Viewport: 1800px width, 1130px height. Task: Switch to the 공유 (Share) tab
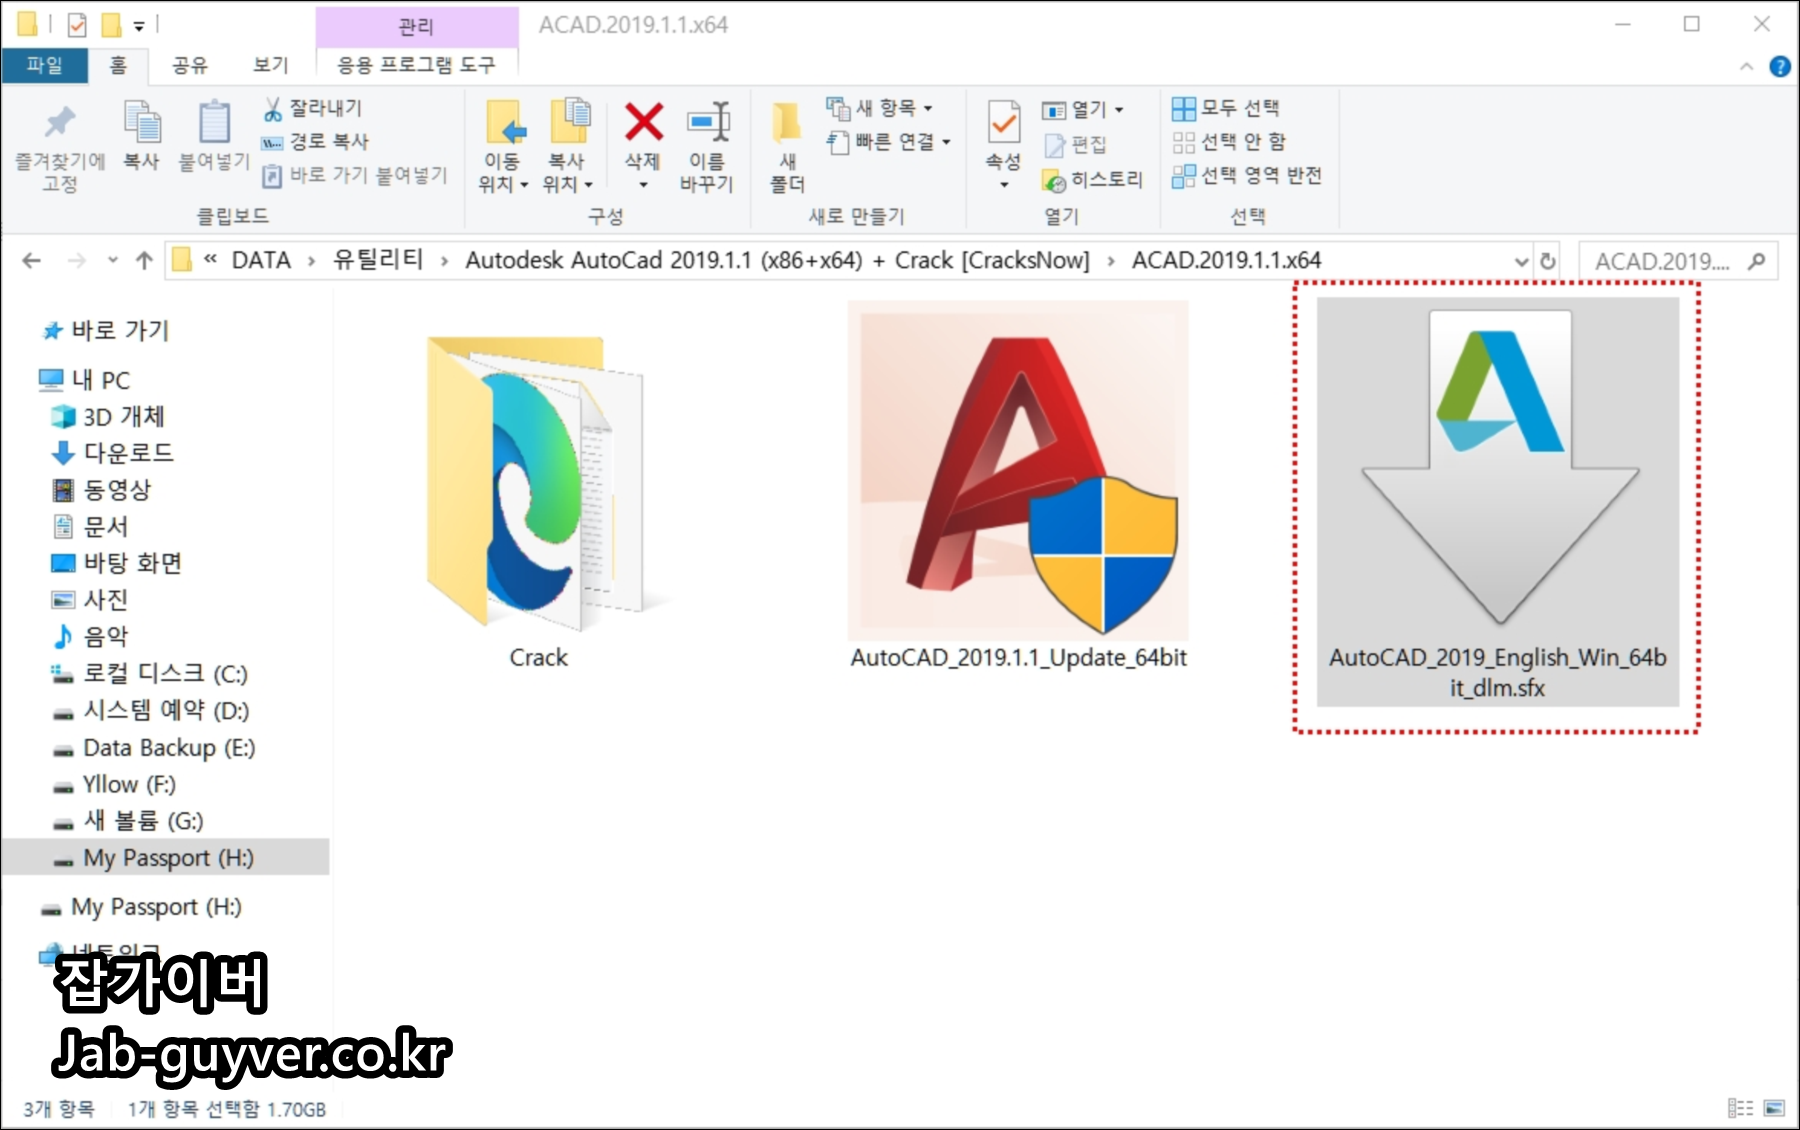coord(189,65)
